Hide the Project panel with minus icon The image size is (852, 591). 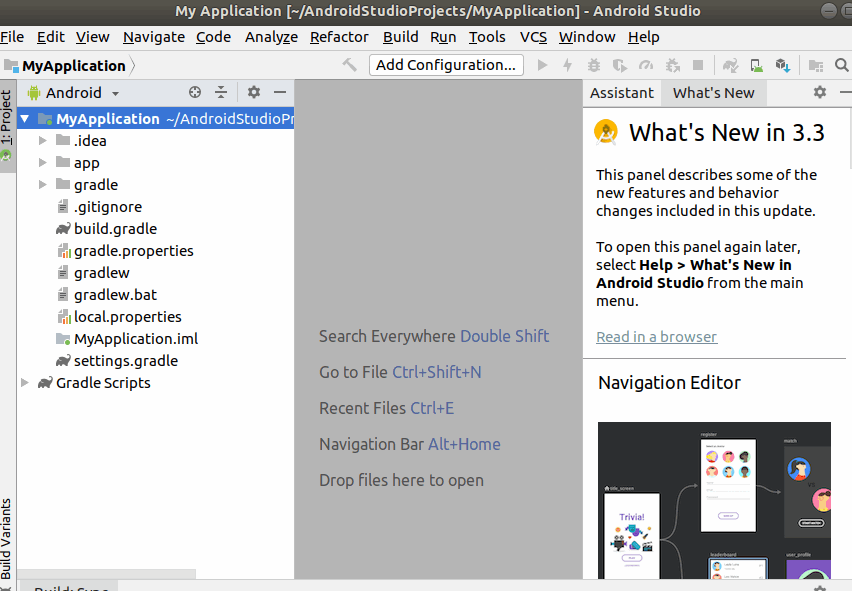coord(280,92)
